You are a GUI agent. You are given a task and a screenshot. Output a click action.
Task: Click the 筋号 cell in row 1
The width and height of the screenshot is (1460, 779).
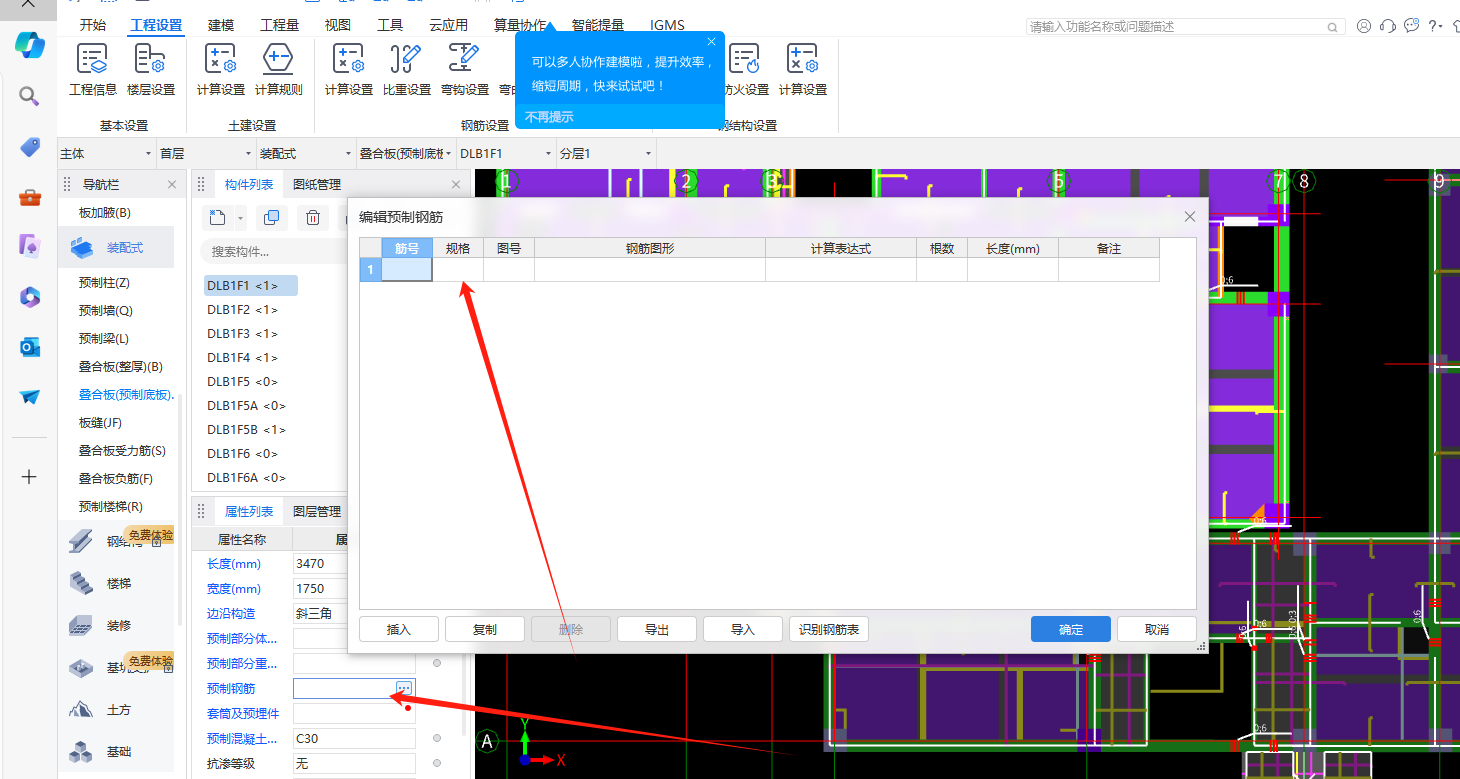pyautogui.click(x=407, y=269)
